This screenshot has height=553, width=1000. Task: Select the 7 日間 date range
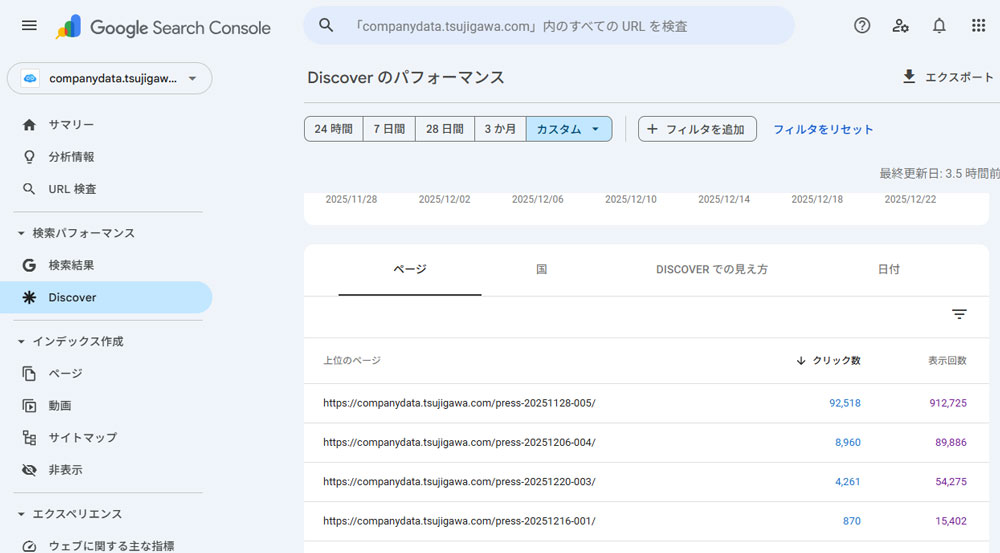389,129
